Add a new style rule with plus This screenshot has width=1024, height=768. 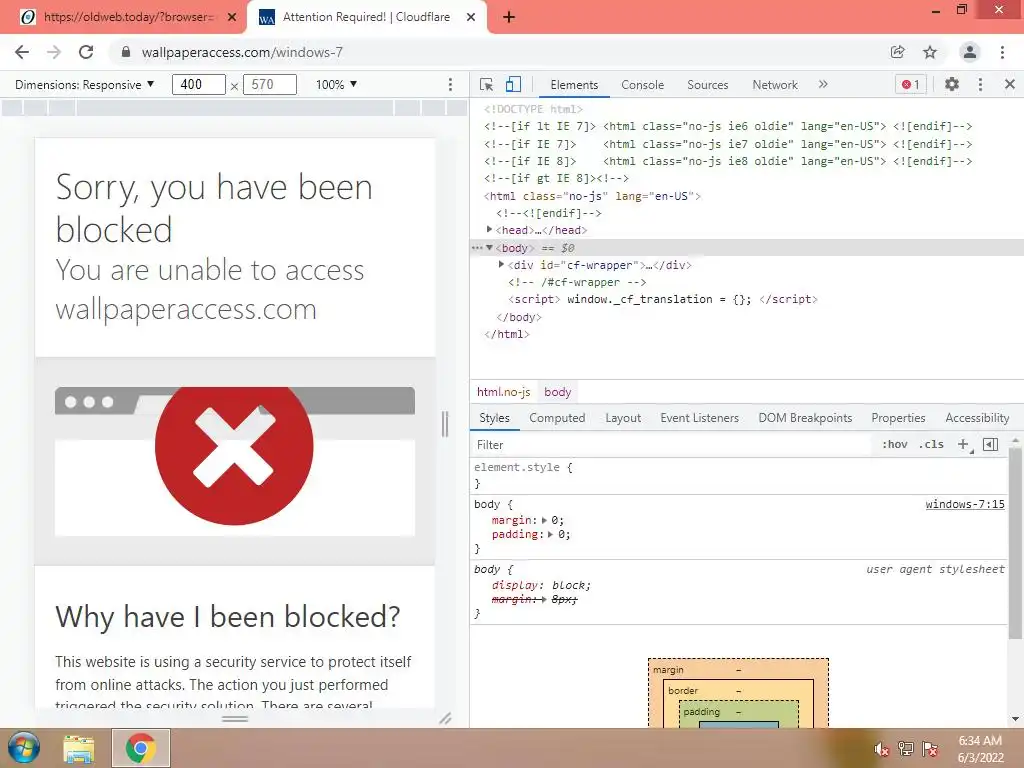[963, 445]
